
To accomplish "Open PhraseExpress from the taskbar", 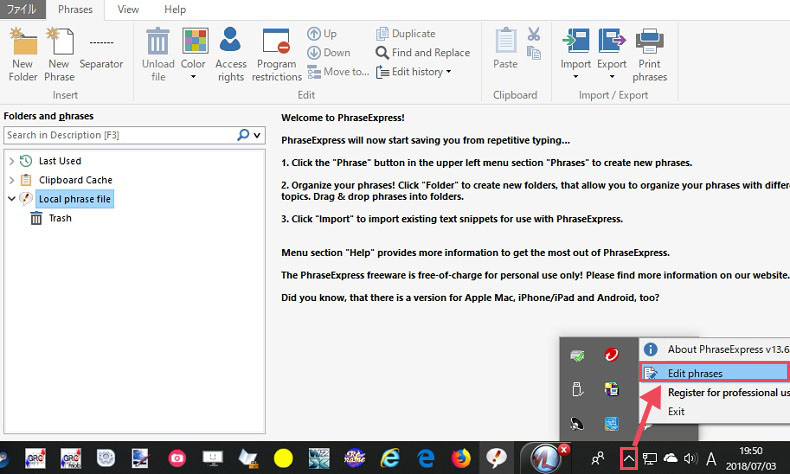I will coord(496,458).
